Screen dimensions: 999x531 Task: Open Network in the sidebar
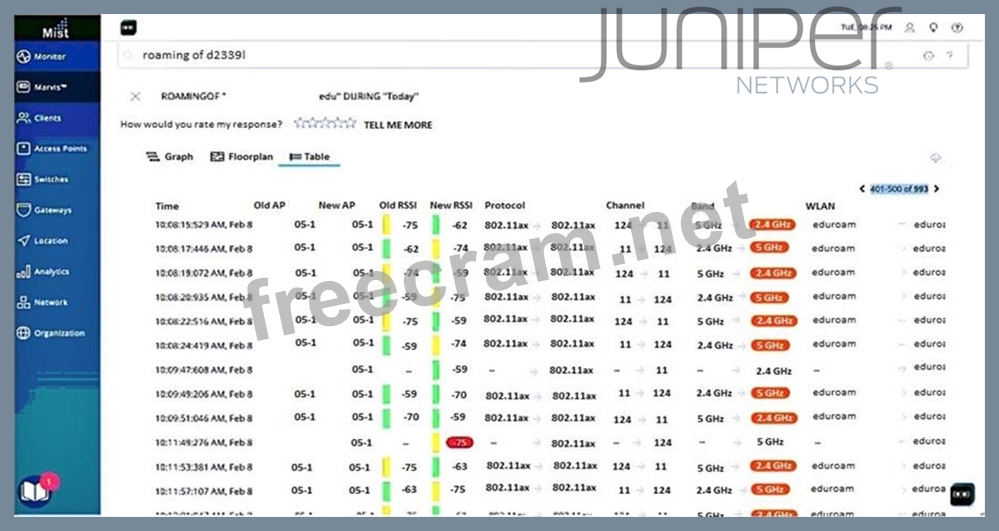50,302
